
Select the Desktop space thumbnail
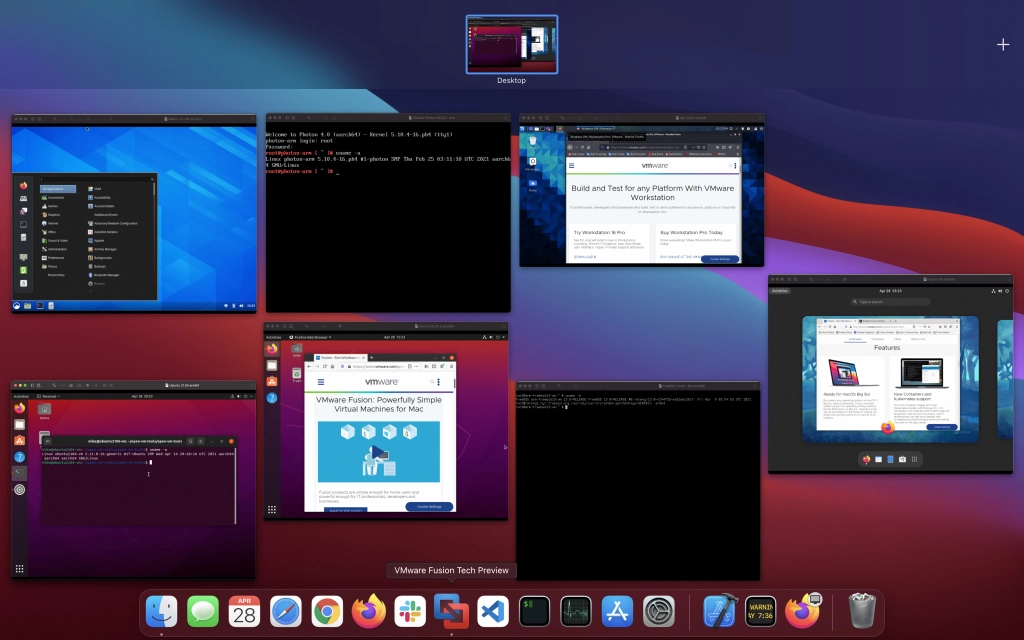(x=511, y=45)
